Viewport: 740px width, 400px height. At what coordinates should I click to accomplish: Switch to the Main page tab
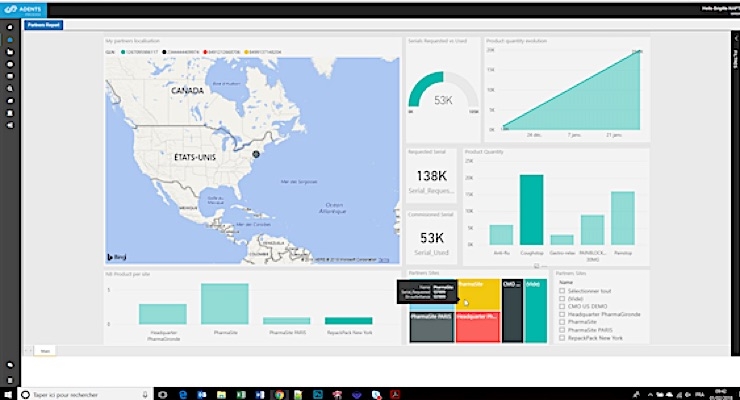(x=44, y=351)
